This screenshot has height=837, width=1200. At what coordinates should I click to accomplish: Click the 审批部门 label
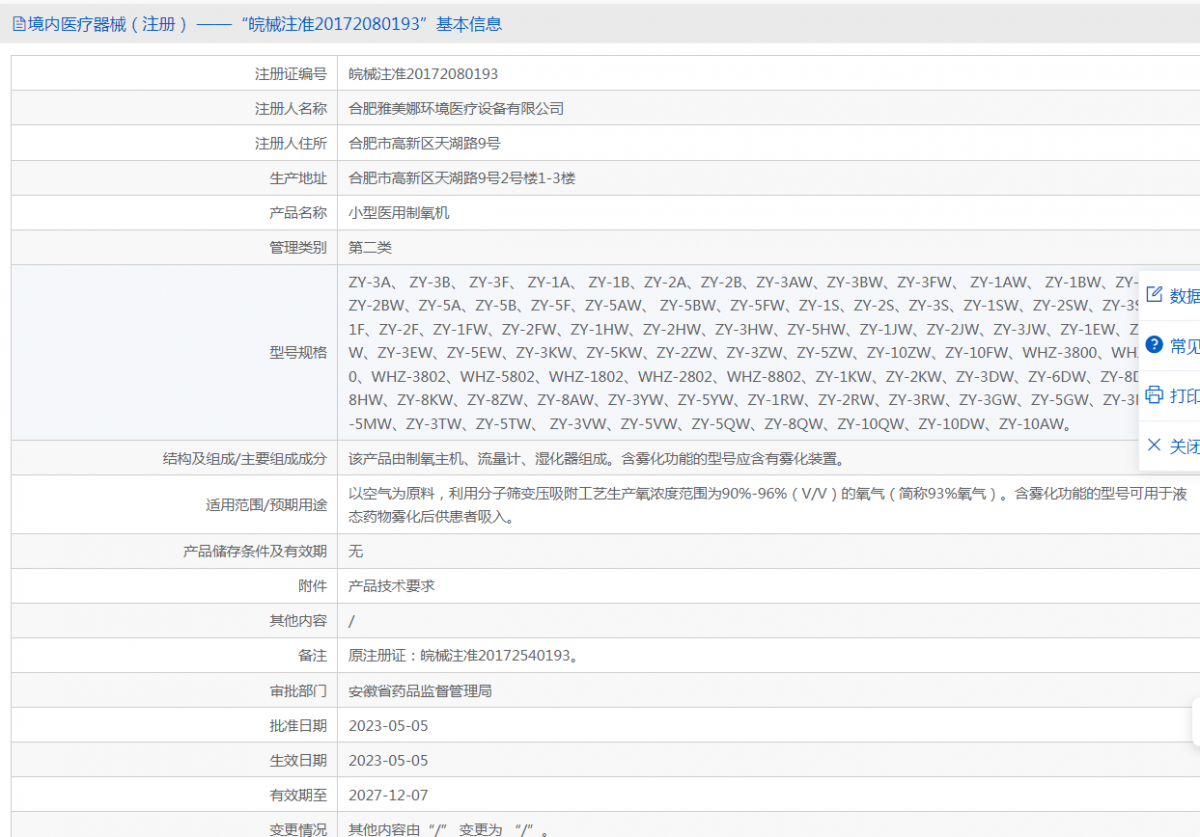click(298, 691)
